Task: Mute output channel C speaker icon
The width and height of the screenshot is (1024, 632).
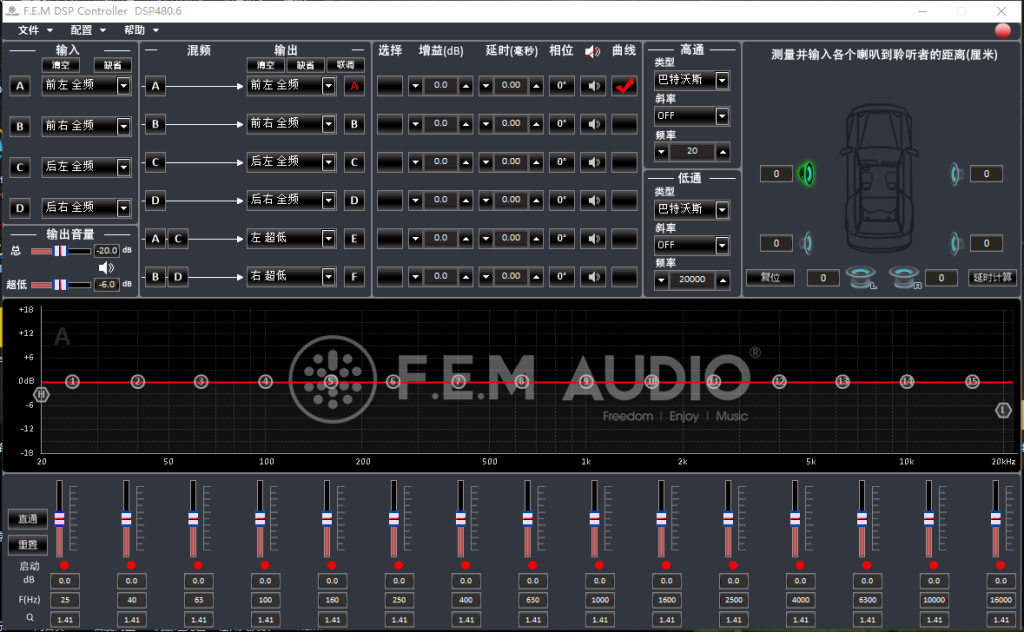Action: point(593,162)
